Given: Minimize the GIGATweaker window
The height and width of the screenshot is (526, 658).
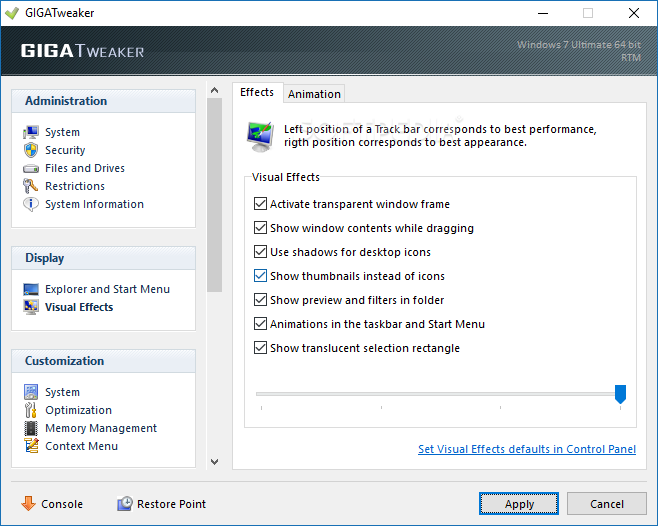Looking at the screenshot, I should pyautogui.click(x=543, y=13).
